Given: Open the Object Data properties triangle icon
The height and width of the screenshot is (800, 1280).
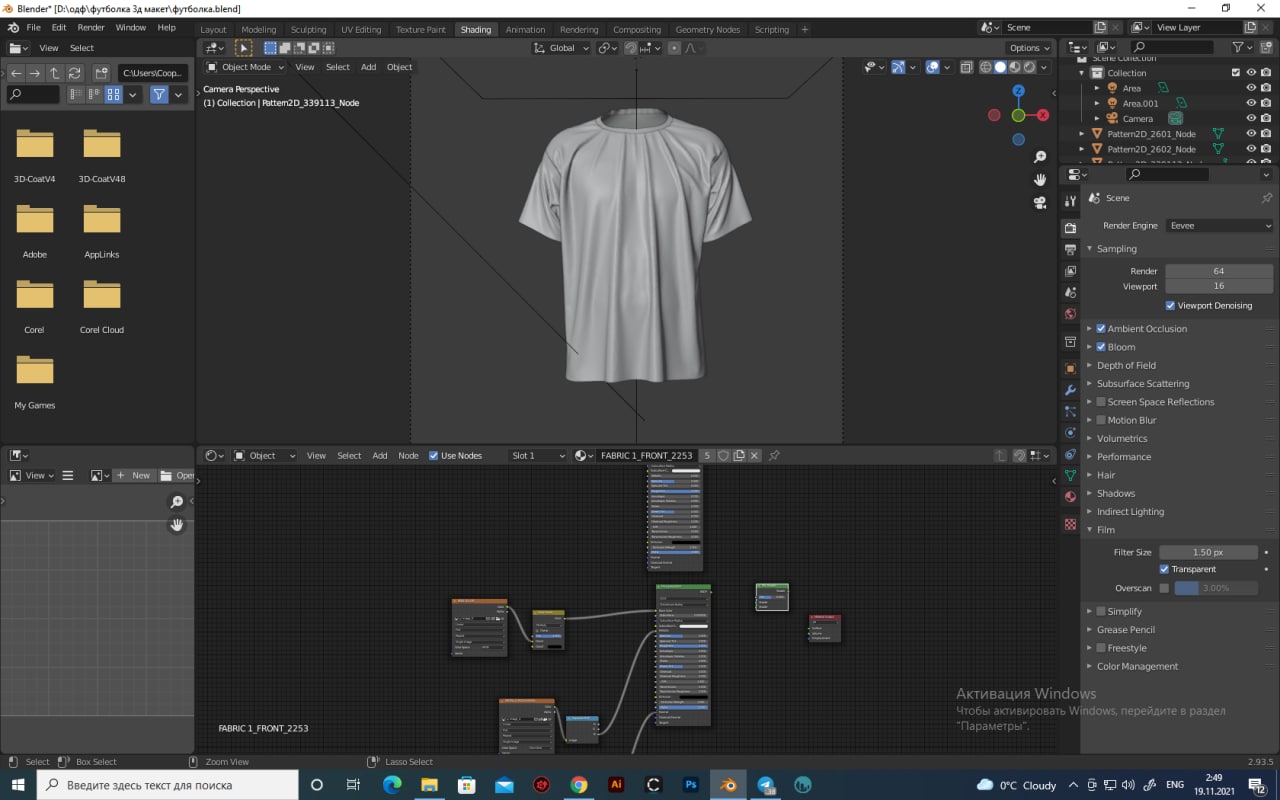Looking at the screenshot, I should tap(1070, 476).
